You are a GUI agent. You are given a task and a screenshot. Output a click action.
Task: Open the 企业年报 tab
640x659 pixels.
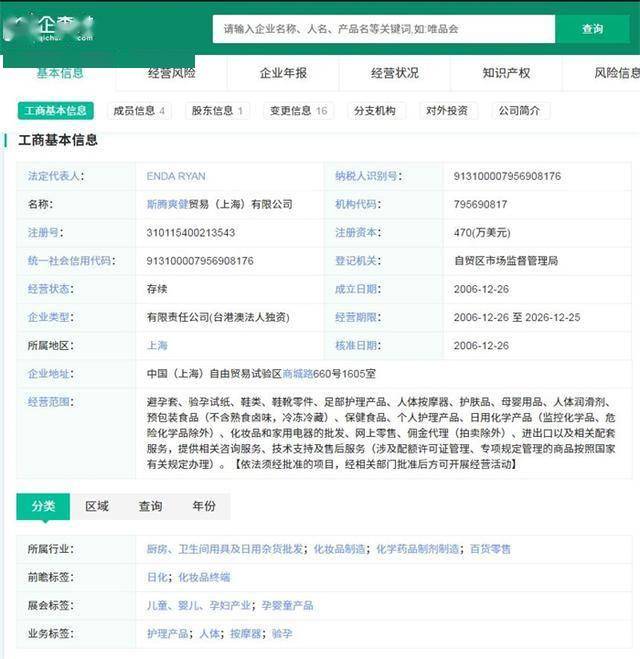(x=283, y=73)
